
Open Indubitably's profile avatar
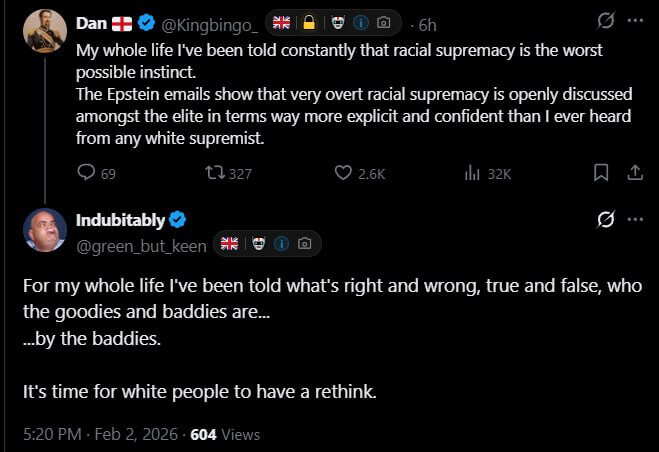pos(44,231)
